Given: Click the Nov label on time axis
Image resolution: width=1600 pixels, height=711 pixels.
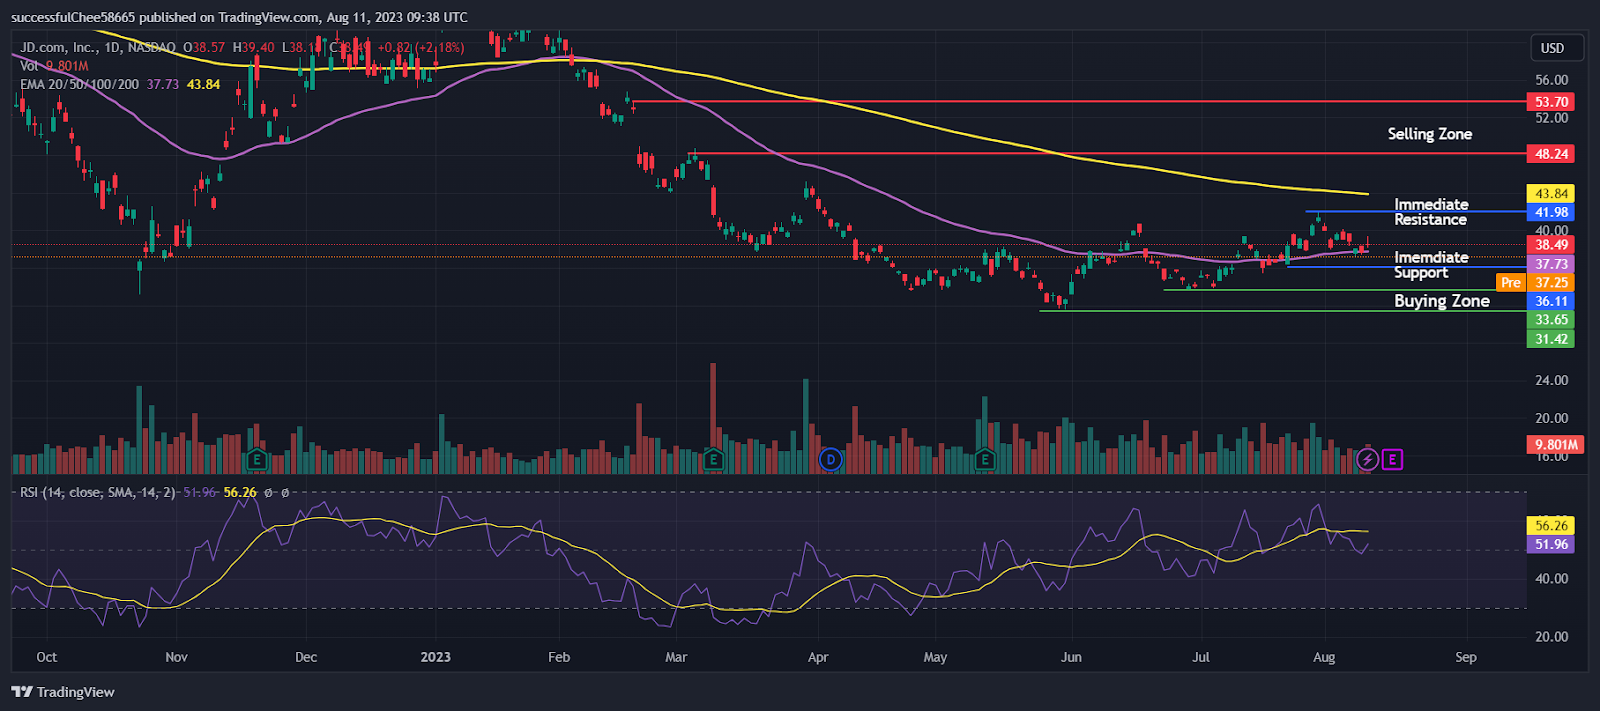Looking at the screenshot, I should click(x=176, y=657).
